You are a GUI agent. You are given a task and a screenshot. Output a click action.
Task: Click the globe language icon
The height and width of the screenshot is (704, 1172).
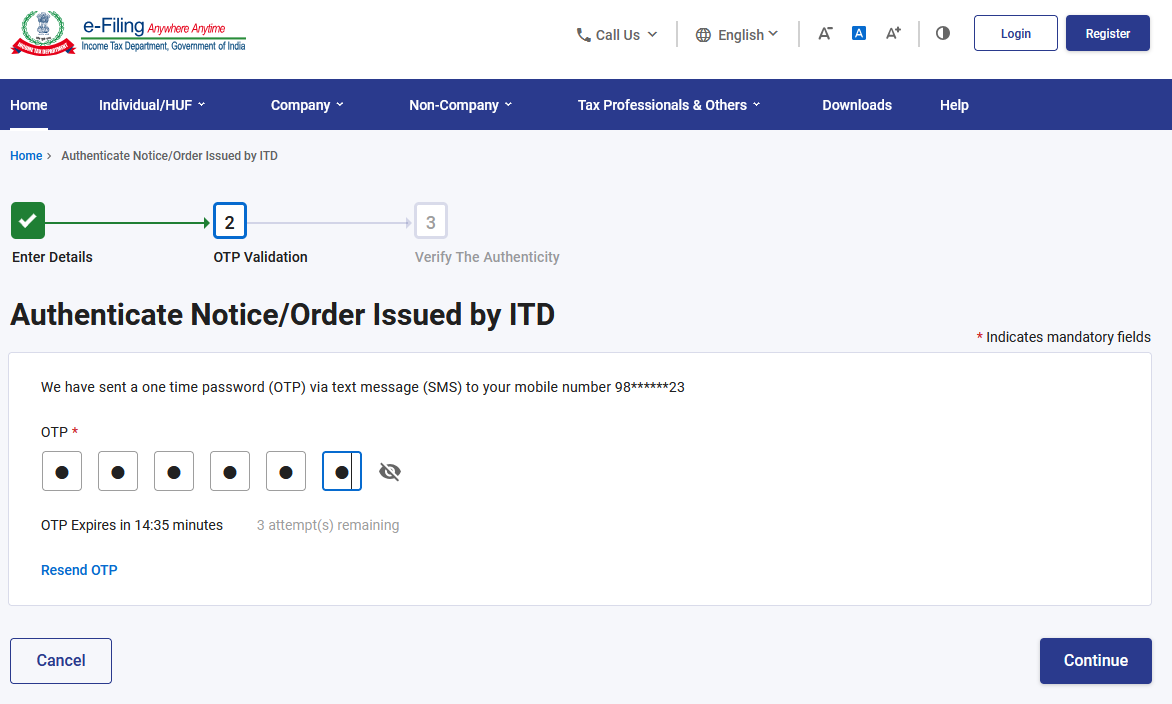point(703,34)
